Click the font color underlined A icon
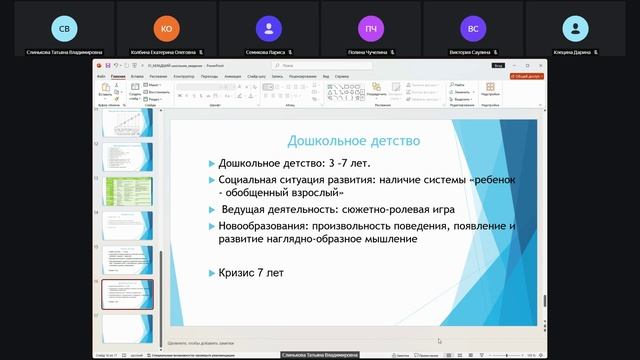 point(251,96)
